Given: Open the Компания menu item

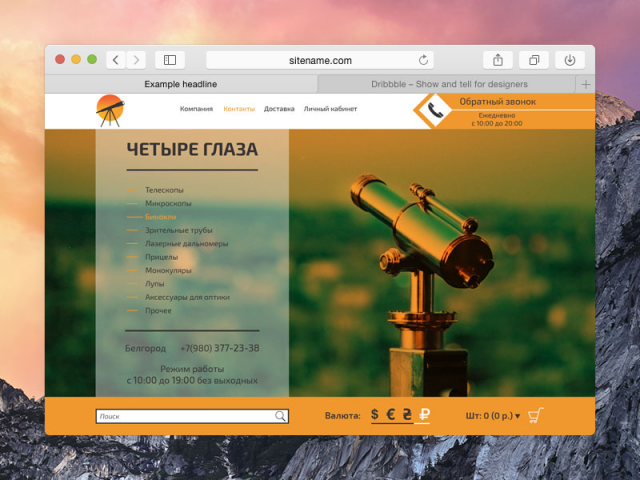Looking at the screenshot, I should (196, 109).
